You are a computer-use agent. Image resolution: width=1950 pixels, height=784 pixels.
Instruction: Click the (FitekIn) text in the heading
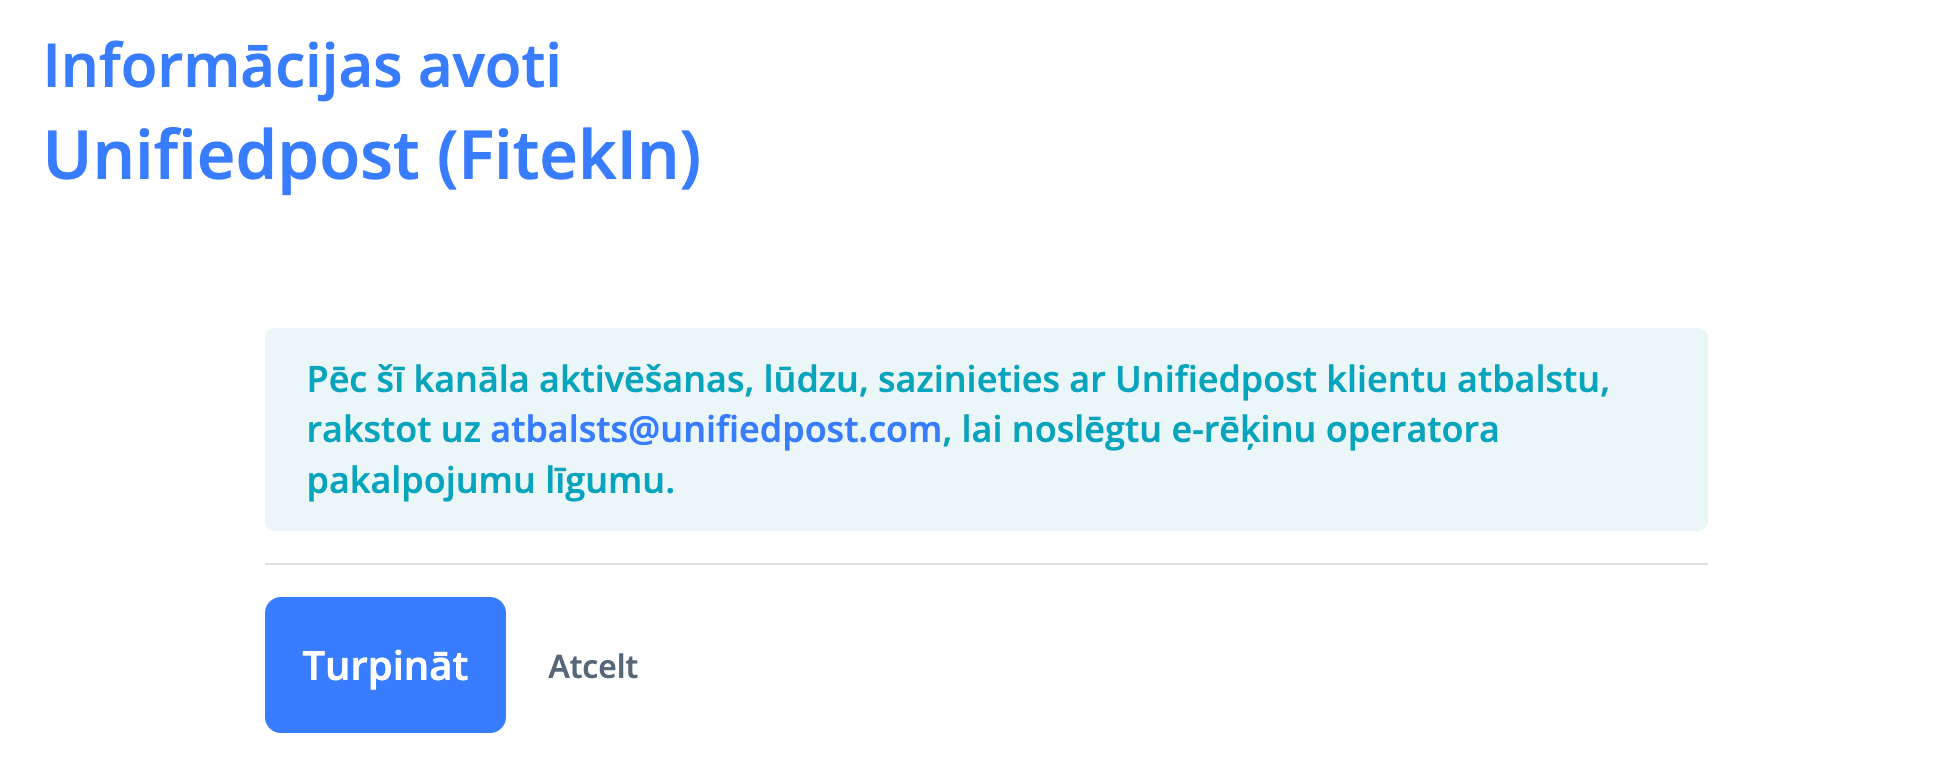tap(569, 156)
